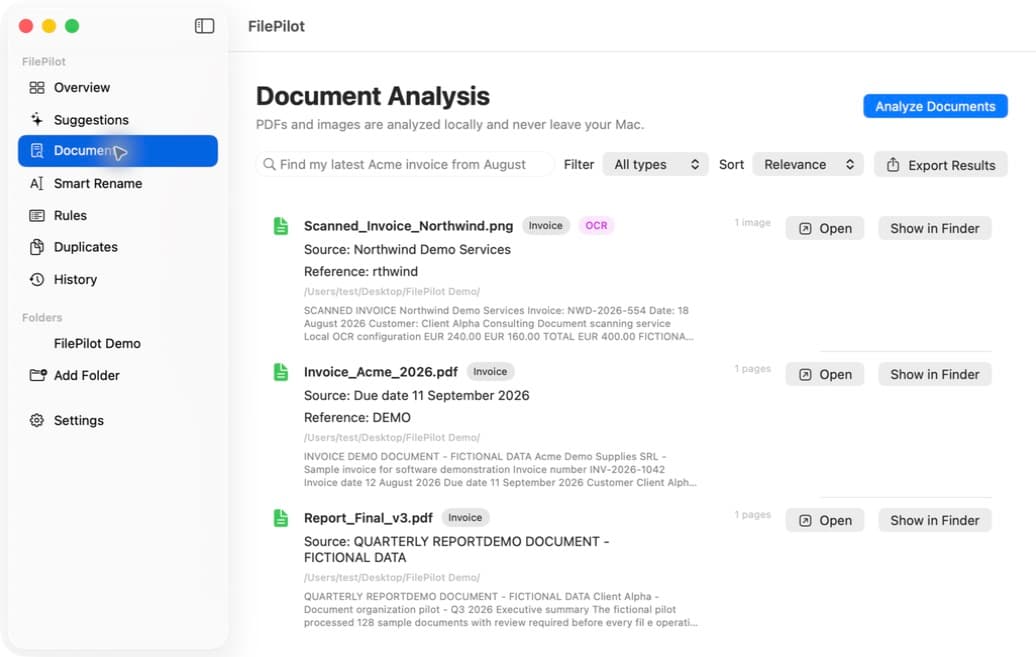Click Invoice tag on Scanned_Invoice_Northwind.png
The image size is (1036, 657).
point(546,225)
